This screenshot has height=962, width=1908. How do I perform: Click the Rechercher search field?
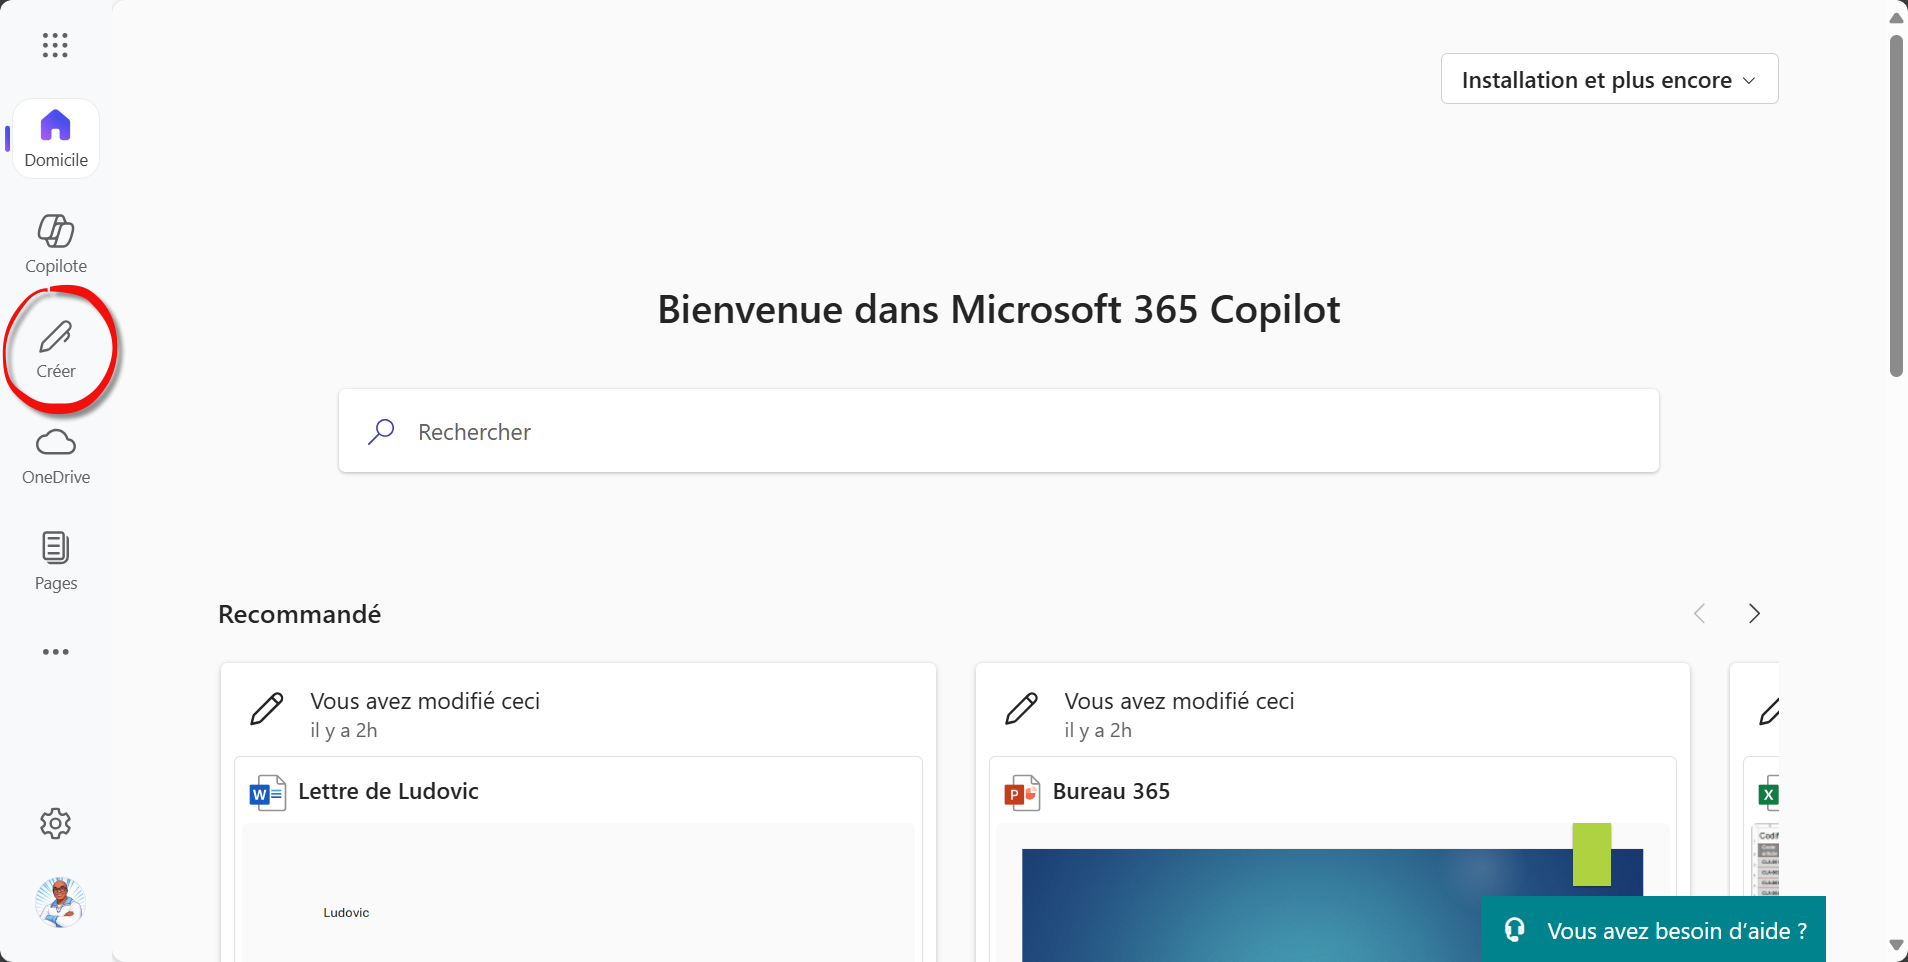tap(1000, 432)
